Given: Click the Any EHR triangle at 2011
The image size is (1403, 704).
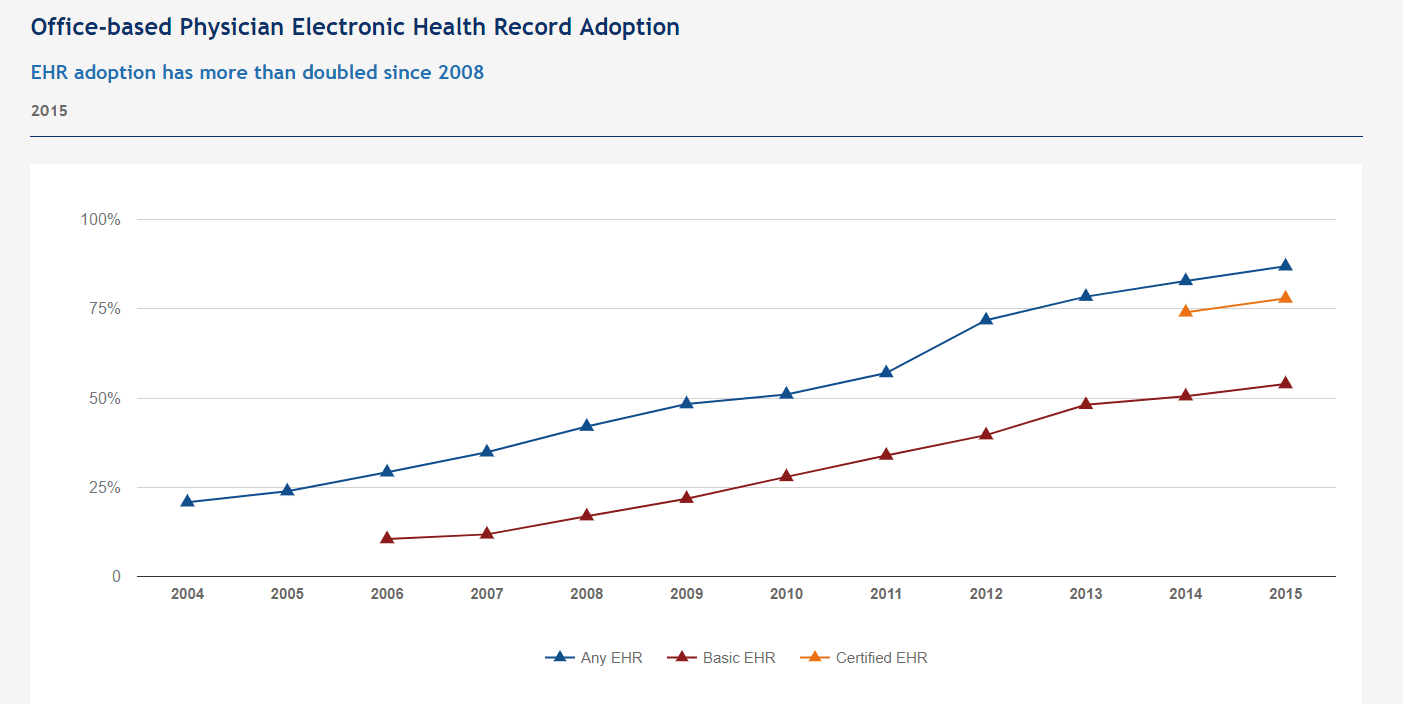Looking at the screenshot, I should [886, 372].
